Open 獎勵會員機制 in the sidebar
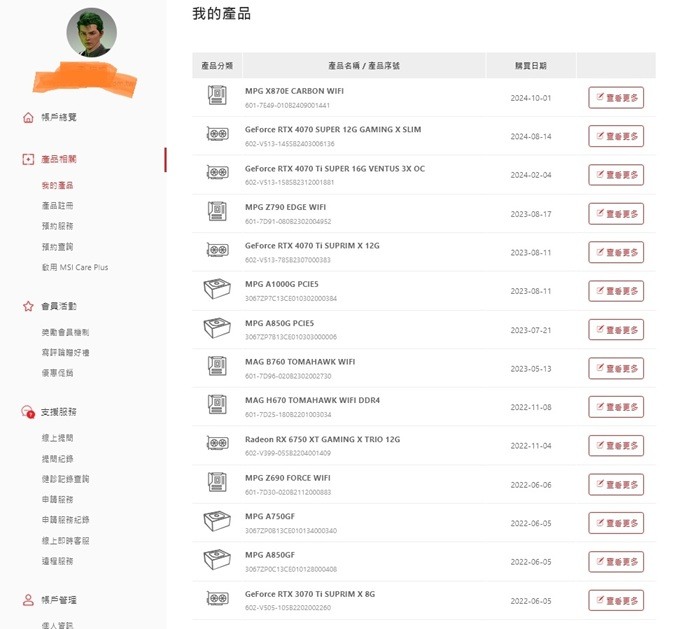 (x=65, y=332)
